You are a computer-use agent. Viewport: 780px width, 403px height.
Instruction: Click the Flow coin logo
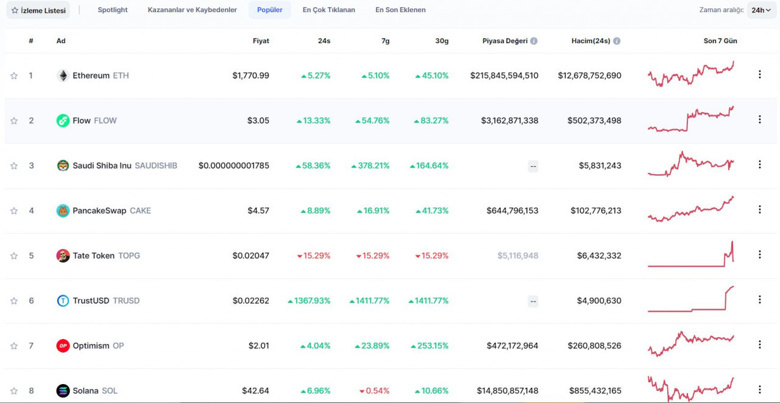(x=63, y=120)
